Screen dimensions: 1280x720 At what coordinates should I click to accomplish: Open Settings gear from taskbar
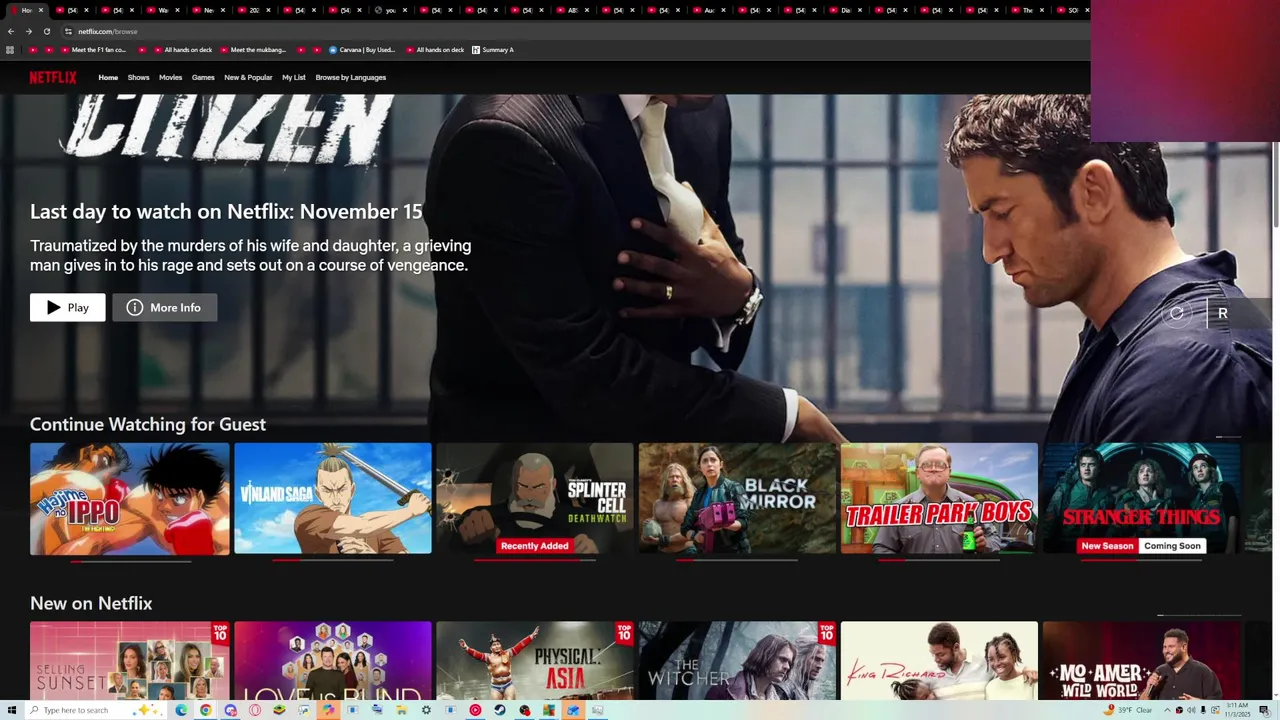pyautogui.click(x=426, y=710)
